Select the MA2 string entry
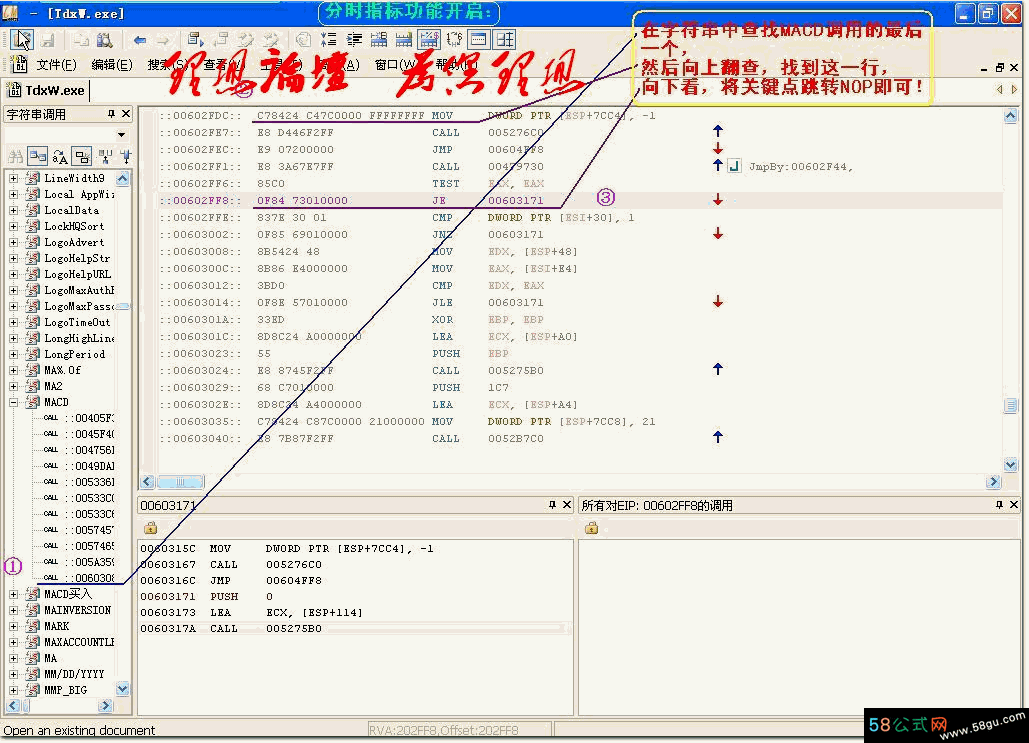This screenshot has width=1029, height=743. pos(53,387)
